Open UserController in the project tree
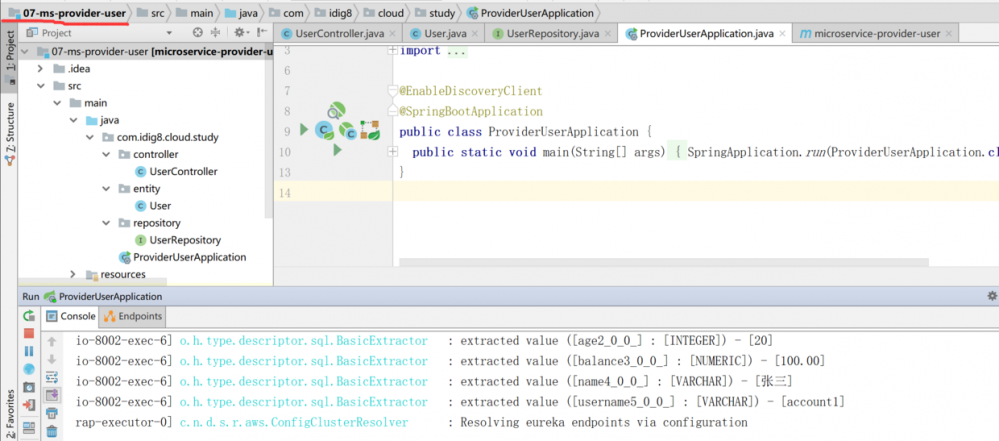Viewport: 999px width, 441px height. tap(182, 172)
